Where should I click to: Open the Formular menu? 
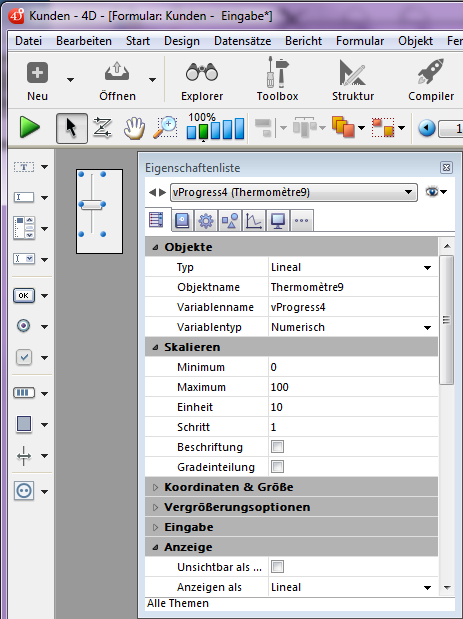[360, 41]
